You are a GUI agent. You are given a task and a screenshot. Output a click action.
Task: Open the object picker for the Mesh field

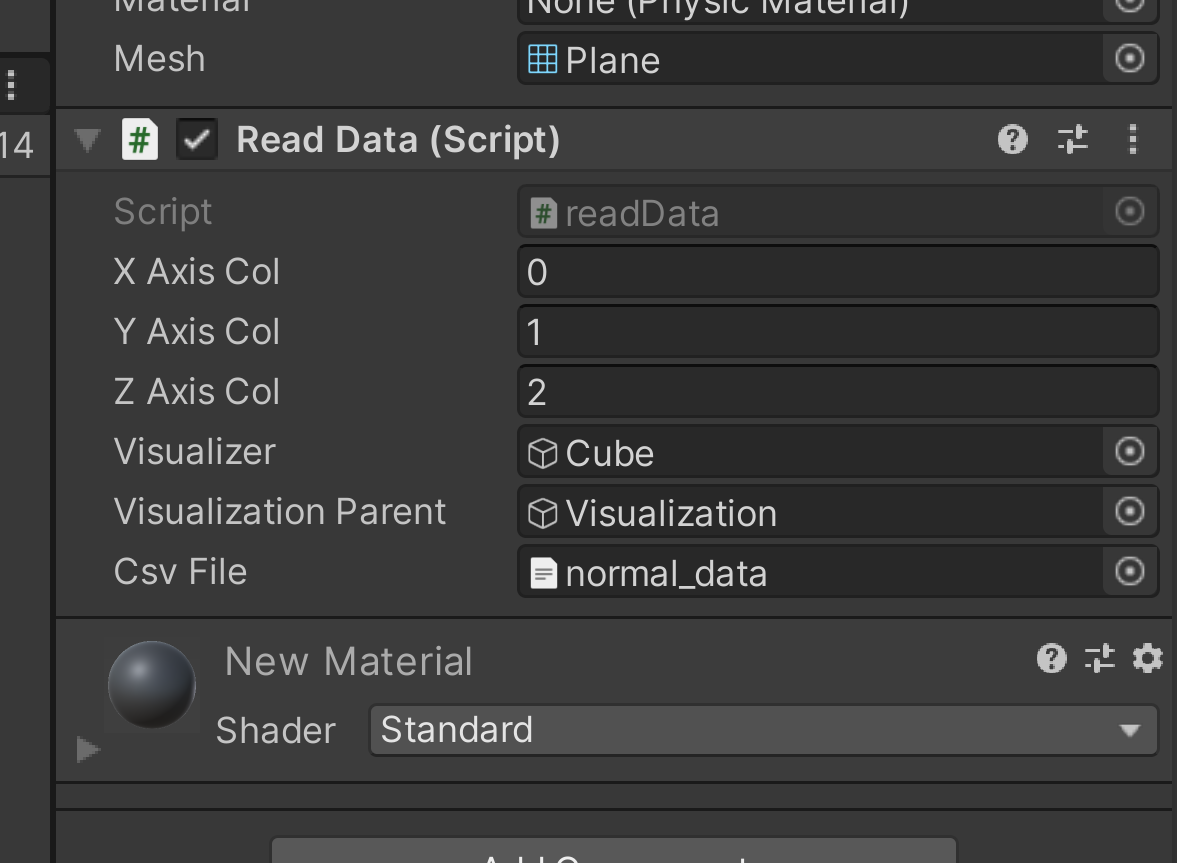click(x=1128, y=59)
